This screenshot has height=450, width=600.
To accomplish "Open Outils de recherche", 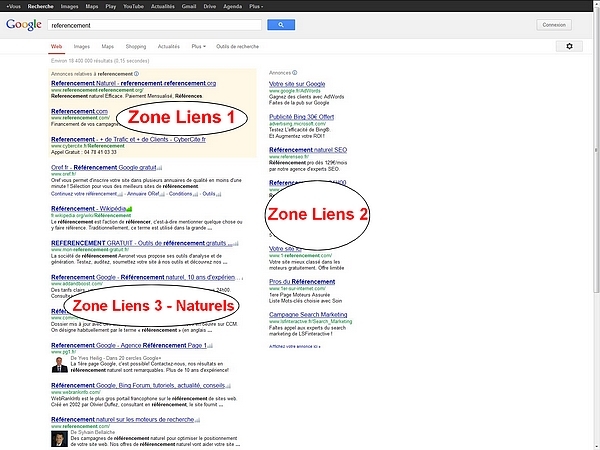I will pos(237,46).
